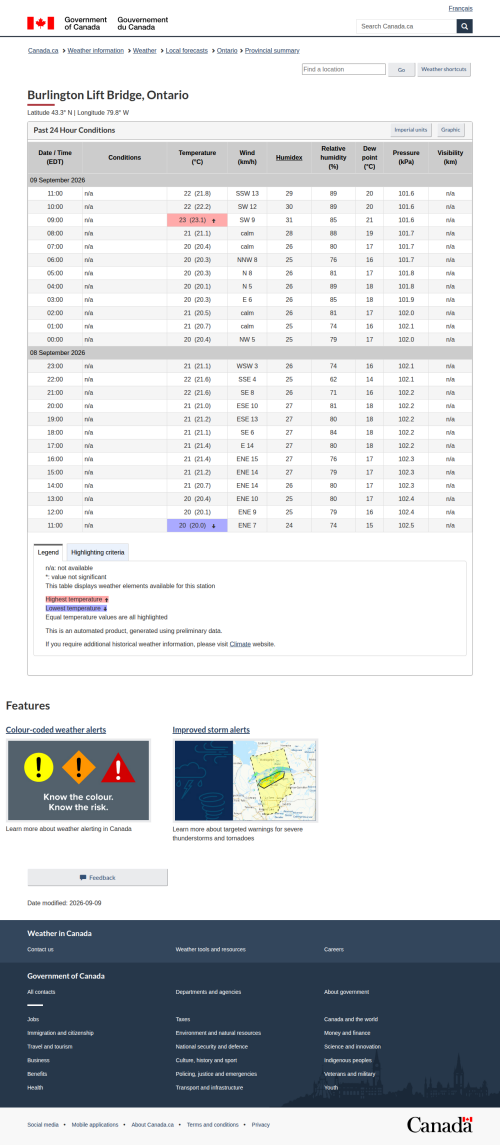Click the Feedback button
The image size is (500, 1145).
pyautogui.click(x=98, y=877)
